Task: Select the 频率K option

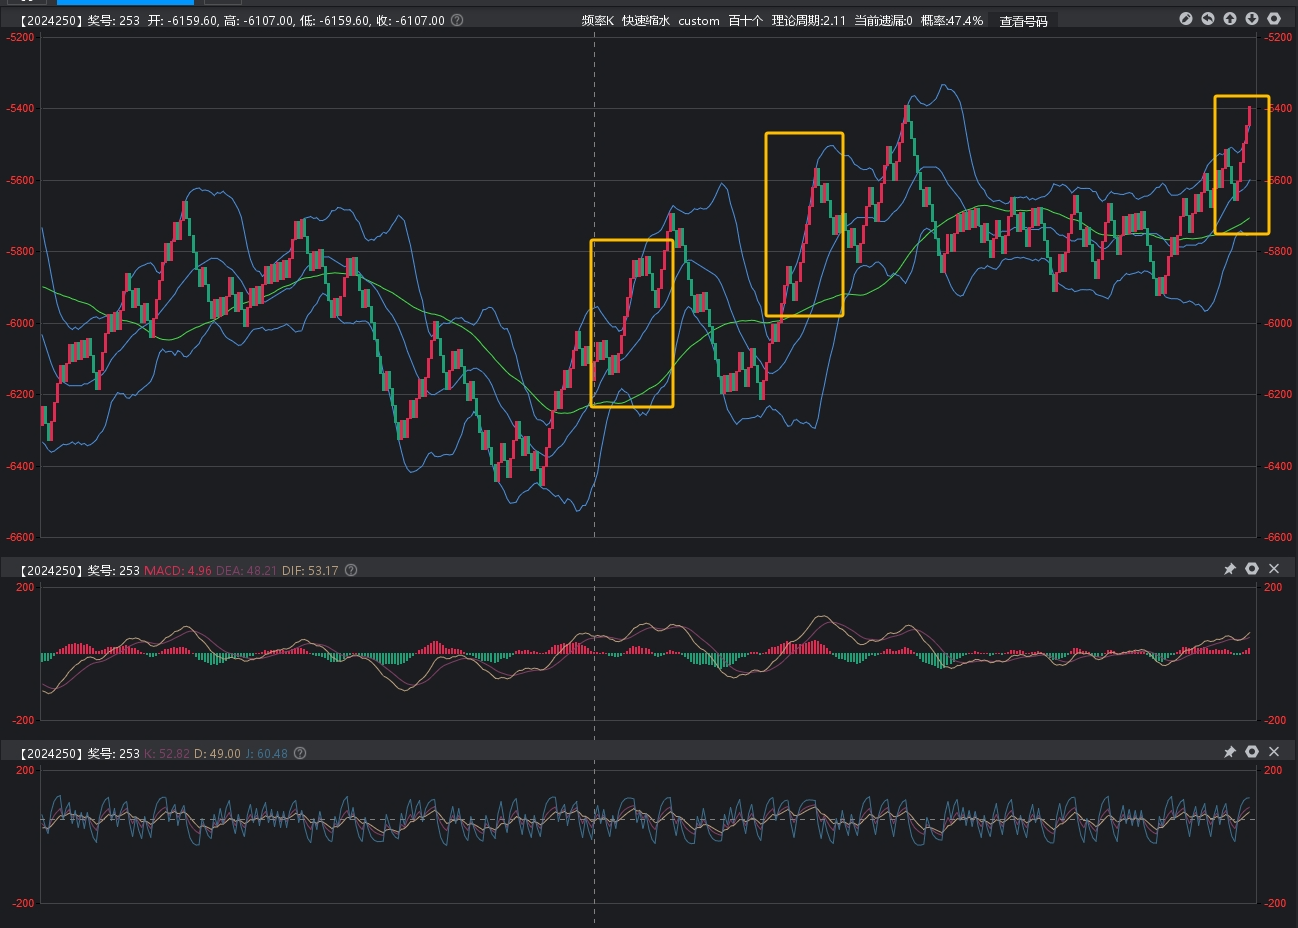Action: click(598, 20)
